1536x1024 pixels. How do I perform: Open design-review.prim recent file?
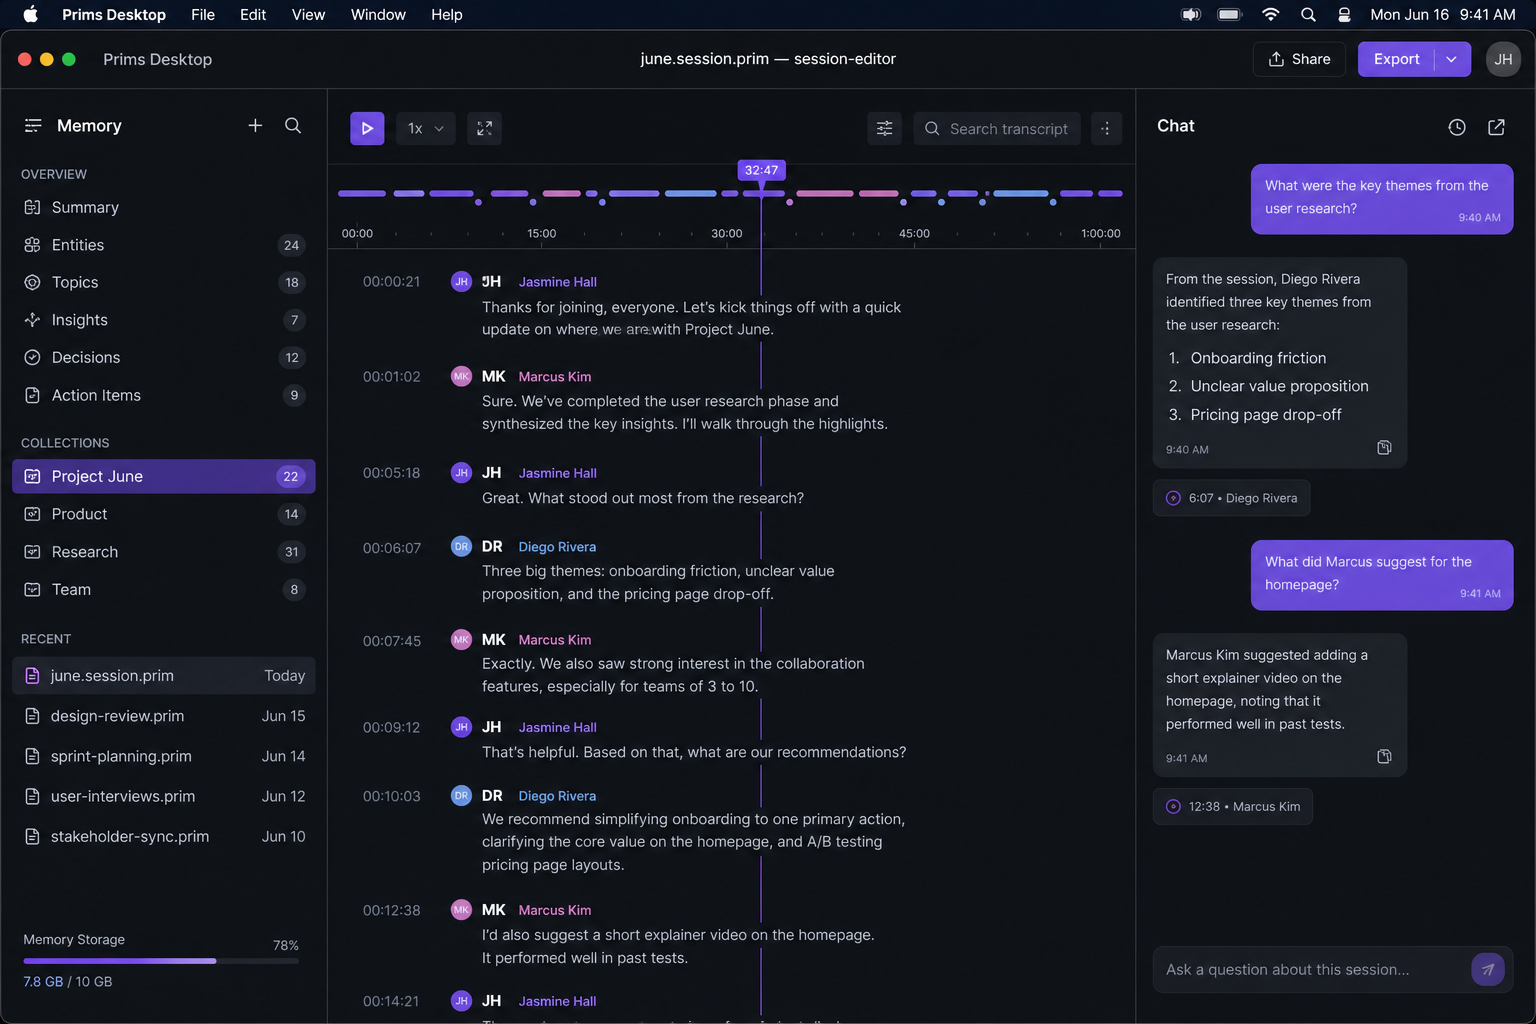pyautogui.click(x=164, y=716)
